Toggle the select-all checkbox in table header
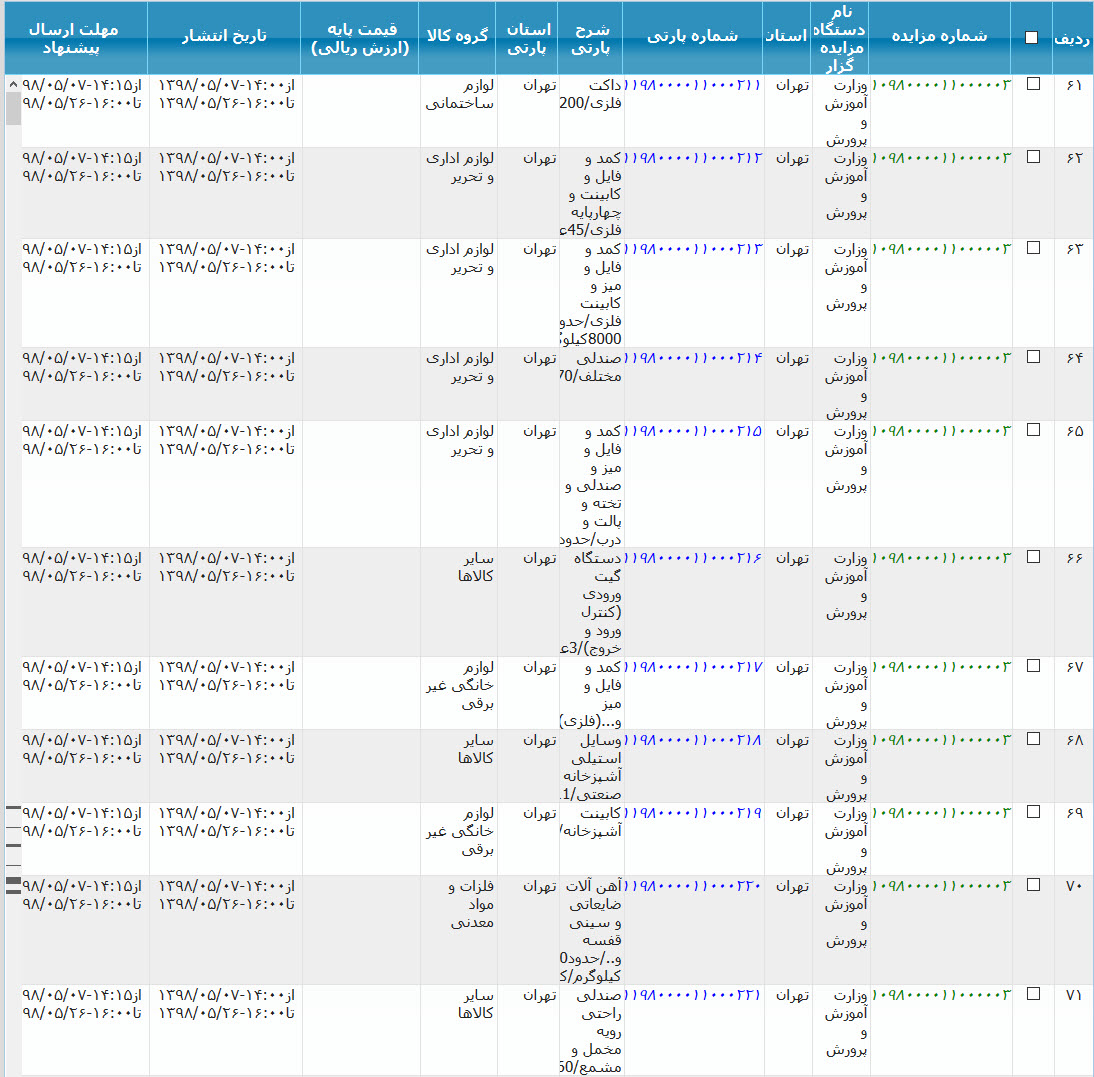Image resolution: width=1094 pixels, height=1077 pixels. pos(1031,38)
